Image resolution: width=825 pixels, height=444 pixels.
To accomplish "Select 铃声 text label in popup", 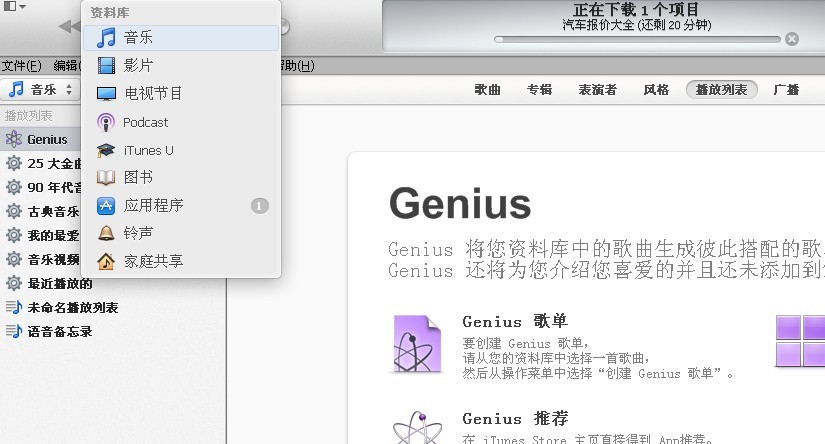I will tap(138, 233).
